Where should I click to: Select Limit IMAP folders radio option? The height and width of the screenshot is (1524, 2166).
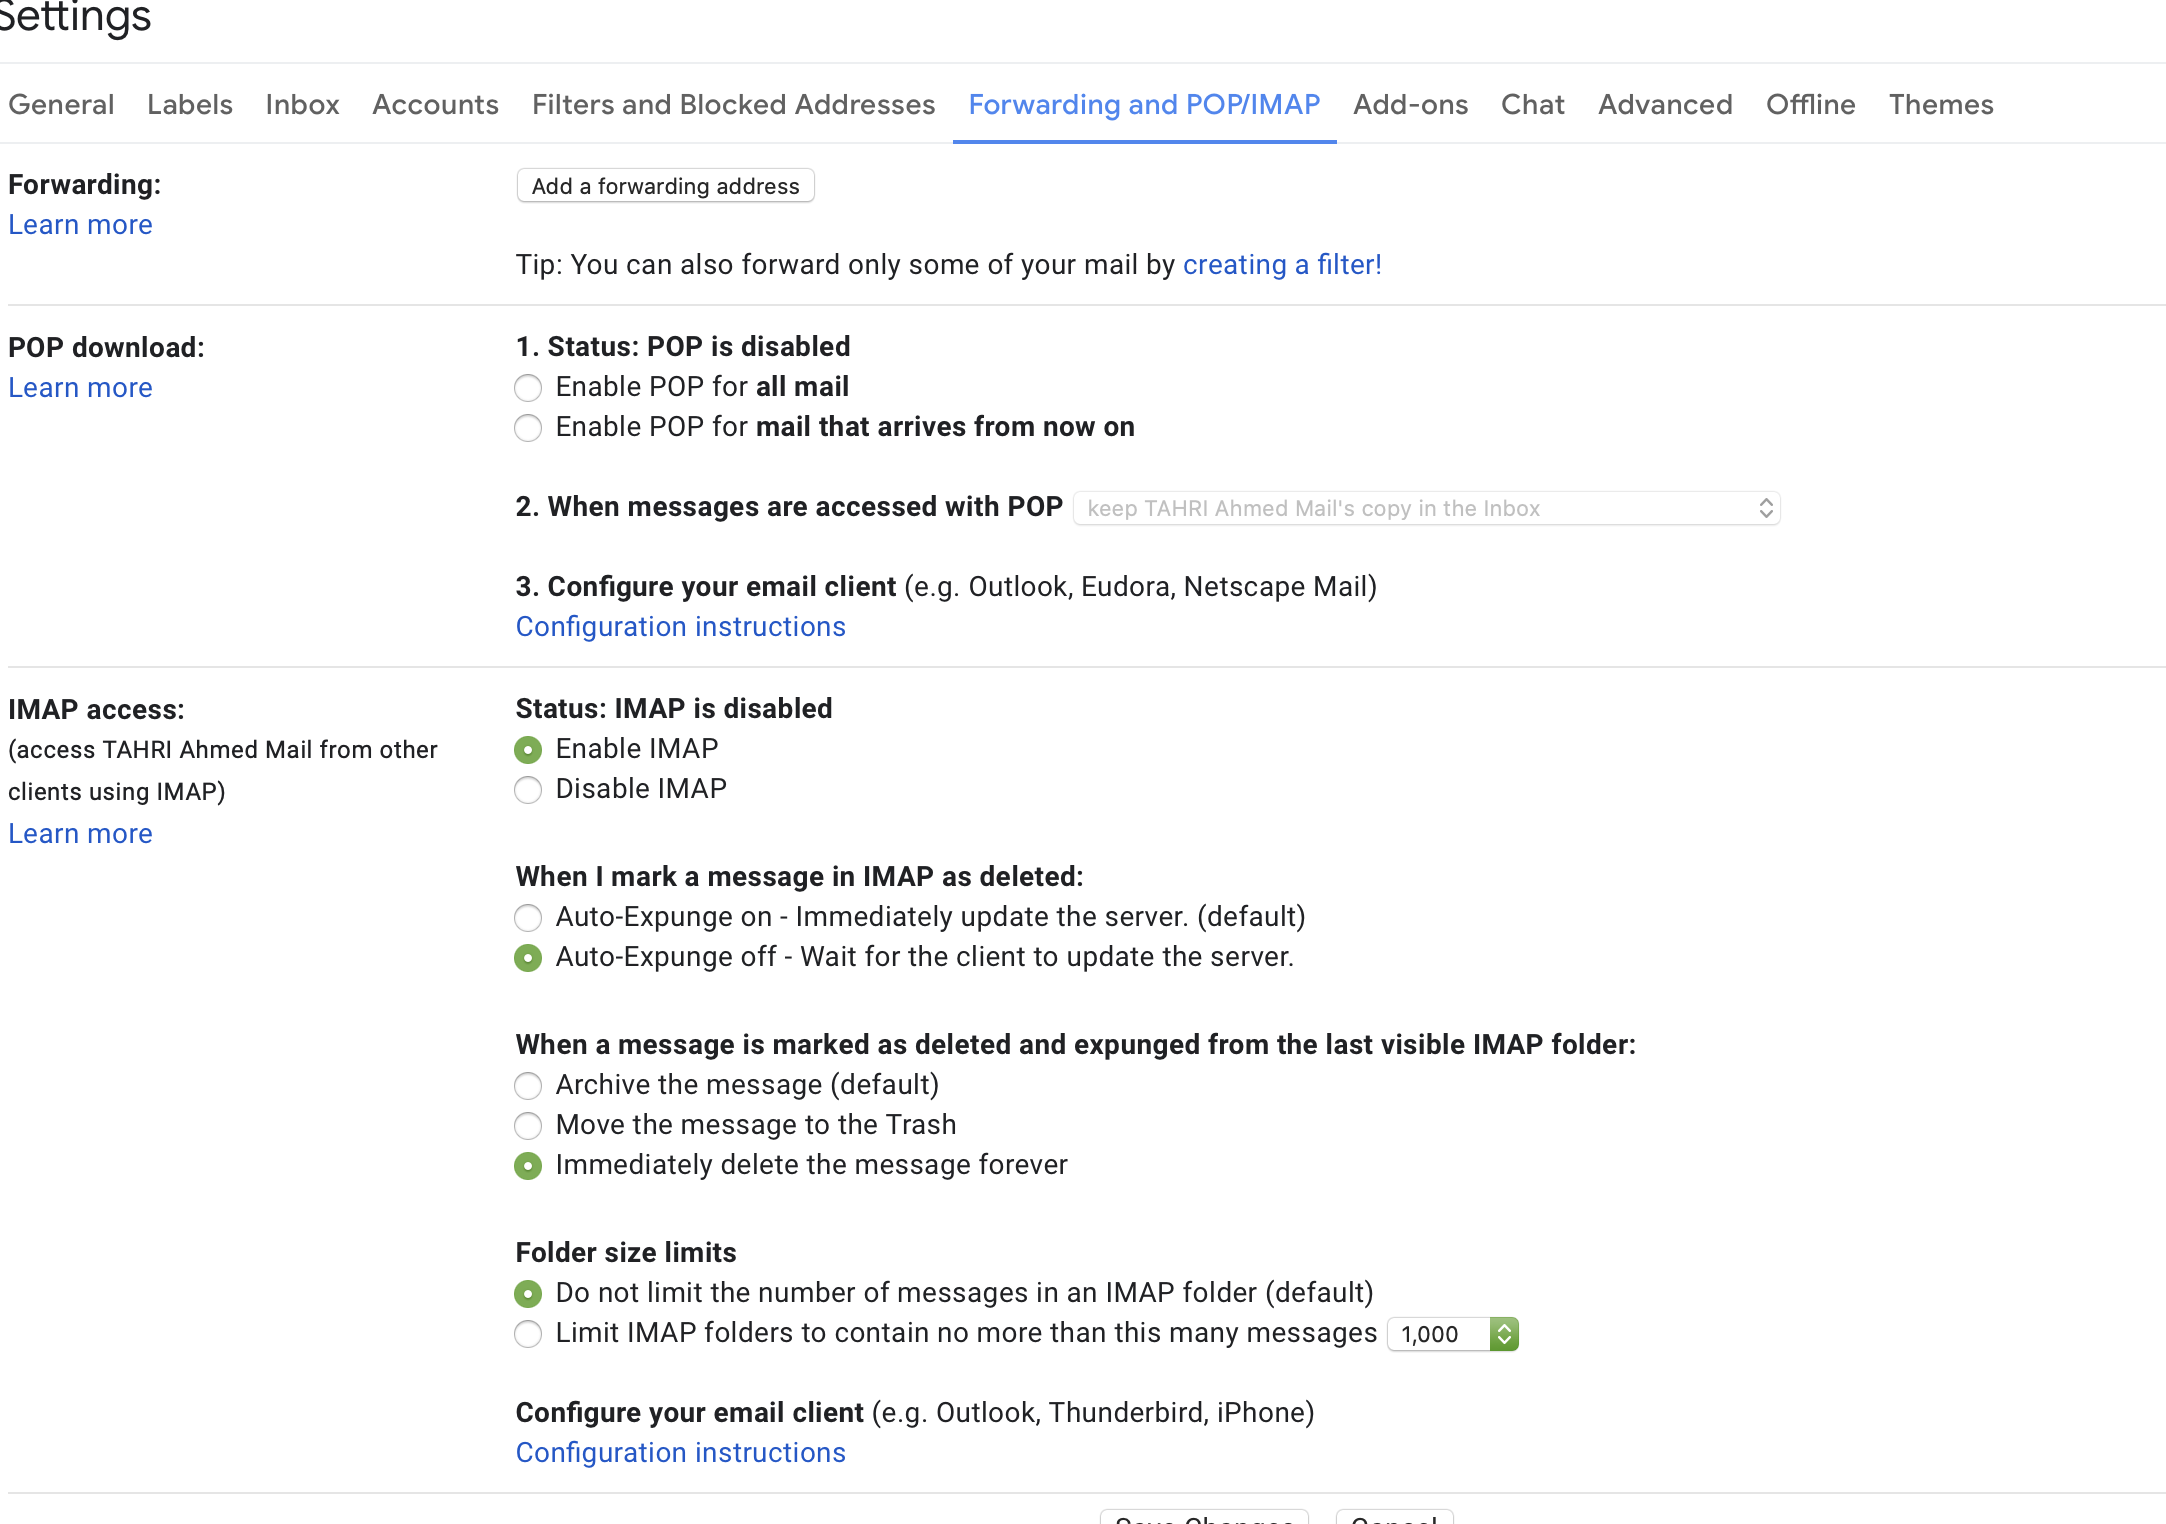(x=528, y=1334)
